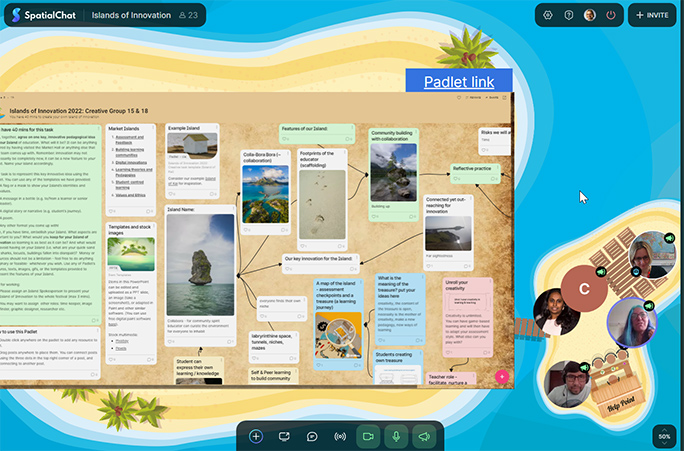The image size is (684, 451).
Task: Click the Remake button in Padlet header
Action: pos(475,98)
